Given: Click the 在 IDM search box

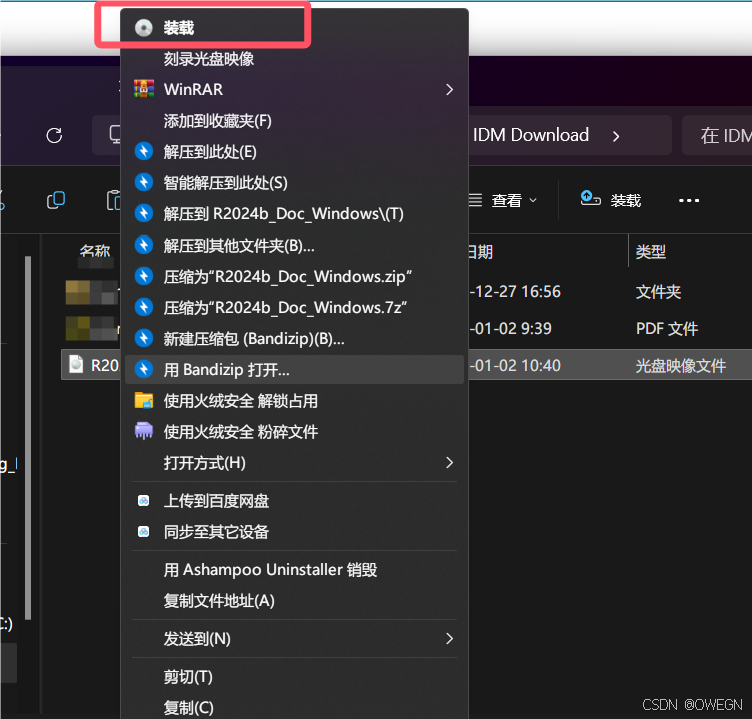Looking at the screenshot, I should click(717, 135).
